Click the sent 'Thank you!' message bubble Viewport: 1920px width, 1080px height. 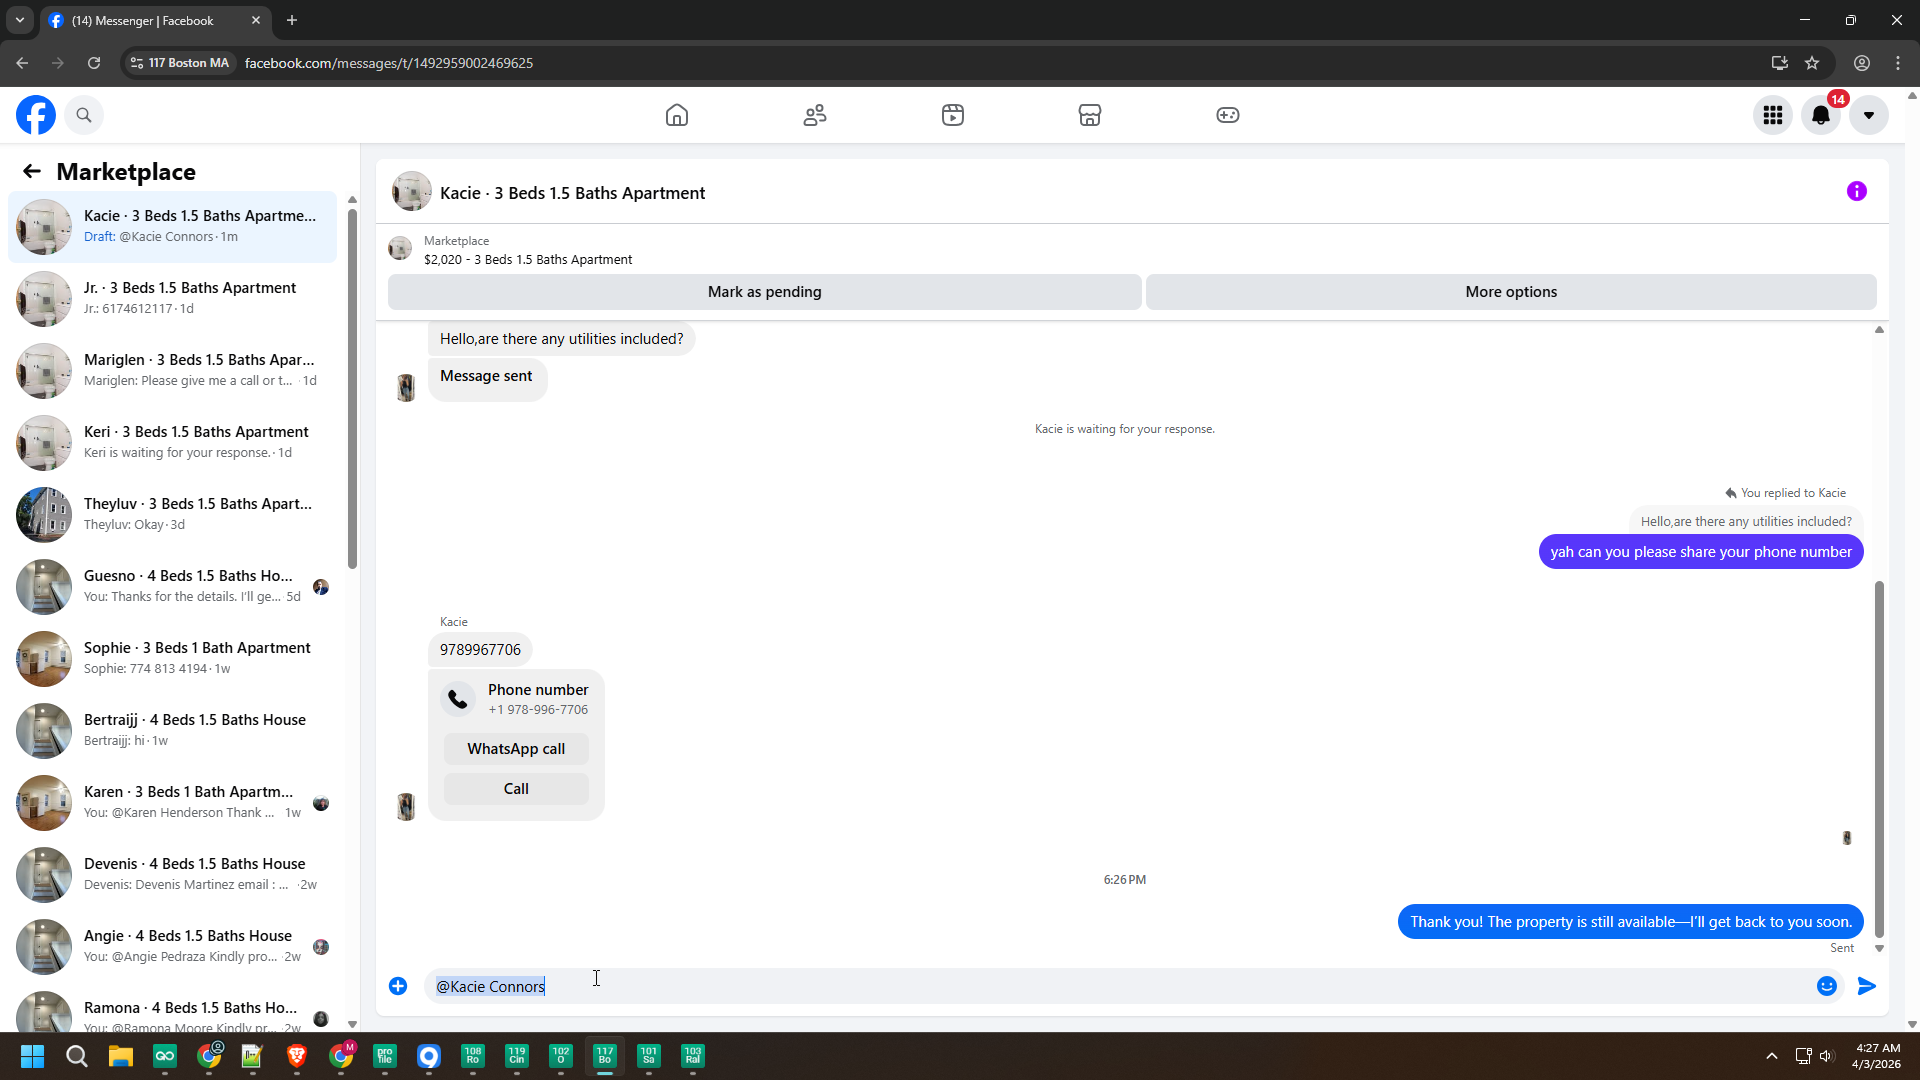click(1631, 922)
